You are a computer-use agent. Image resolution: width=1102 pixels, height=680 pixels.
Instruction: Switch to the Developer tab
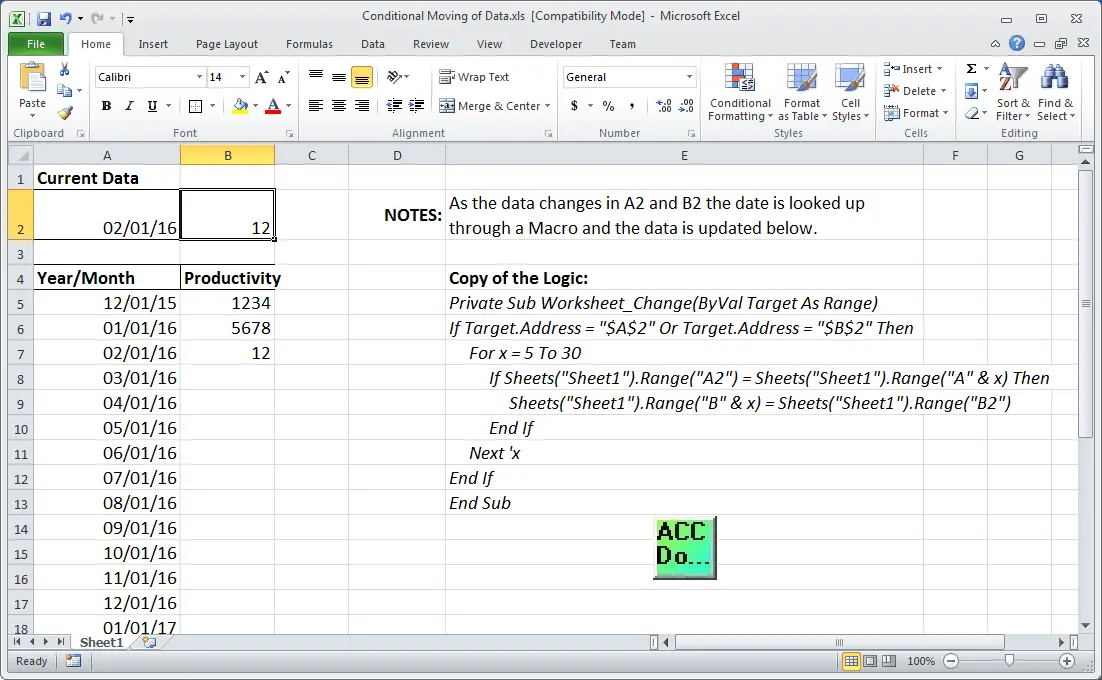(556, 44)
